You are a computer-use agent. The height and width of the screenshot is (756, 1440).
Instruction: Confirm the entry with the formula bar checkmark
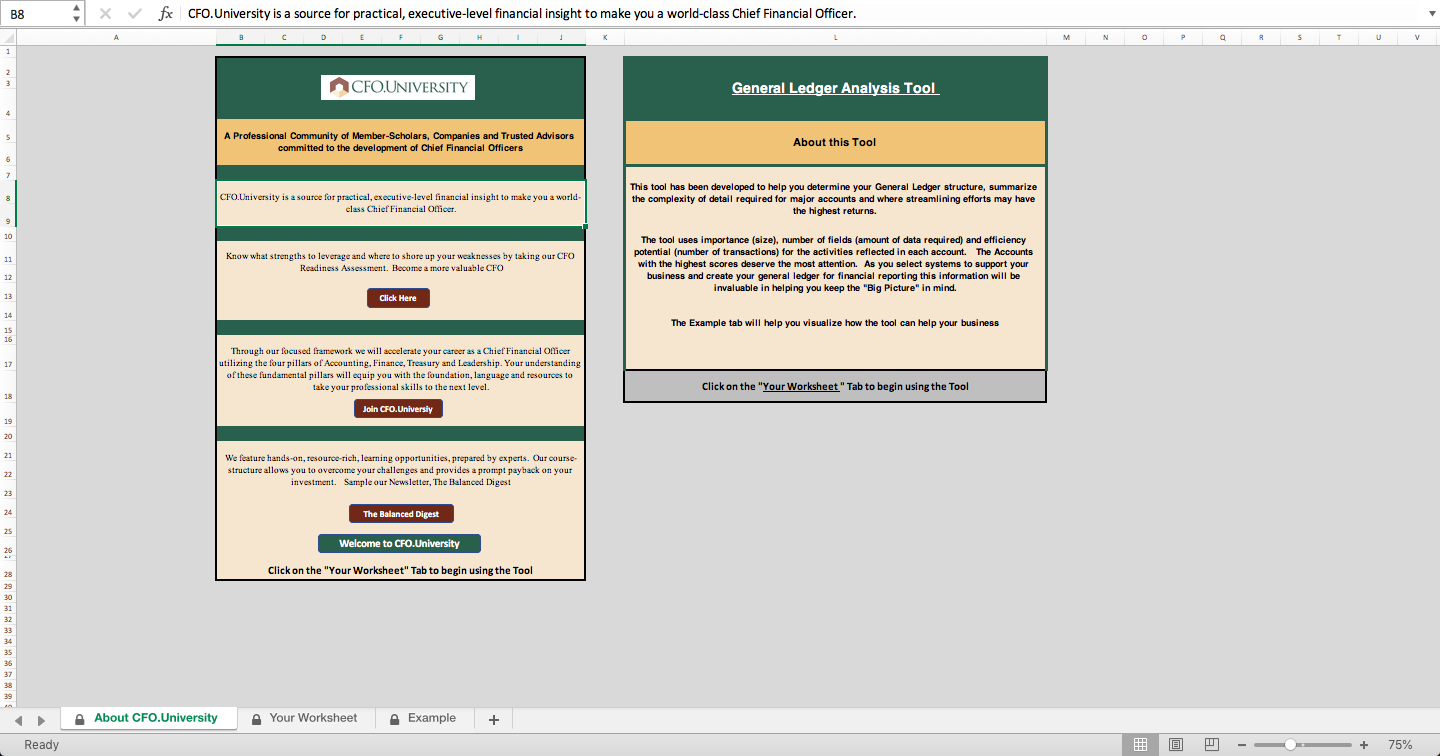pyautogui.click(x=135, y=14)
